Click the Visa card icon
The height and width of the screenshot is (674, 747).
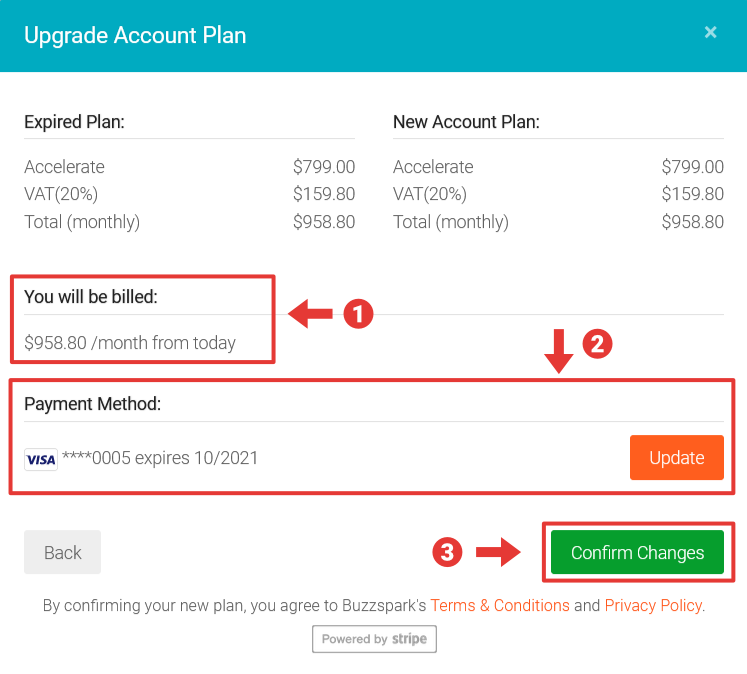[x=41, y=459]
